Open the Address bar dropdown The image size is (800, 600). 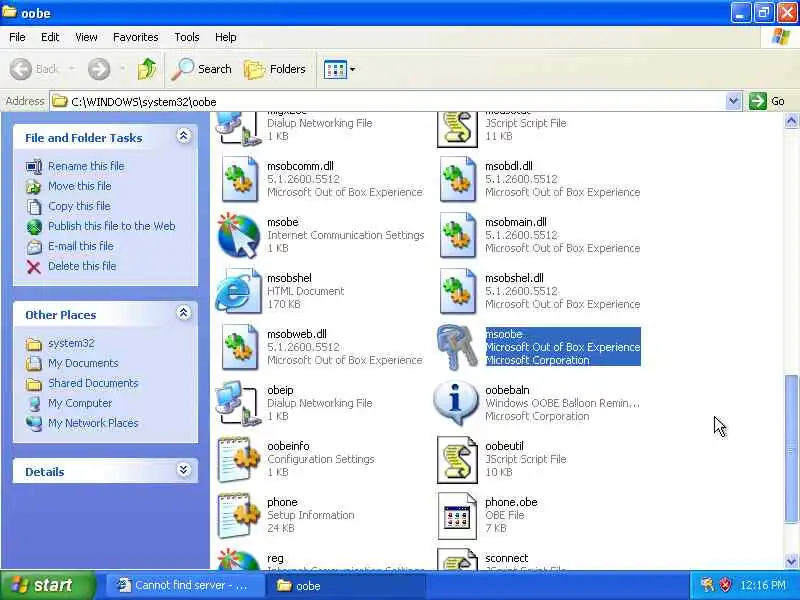(x=733, y=101)
